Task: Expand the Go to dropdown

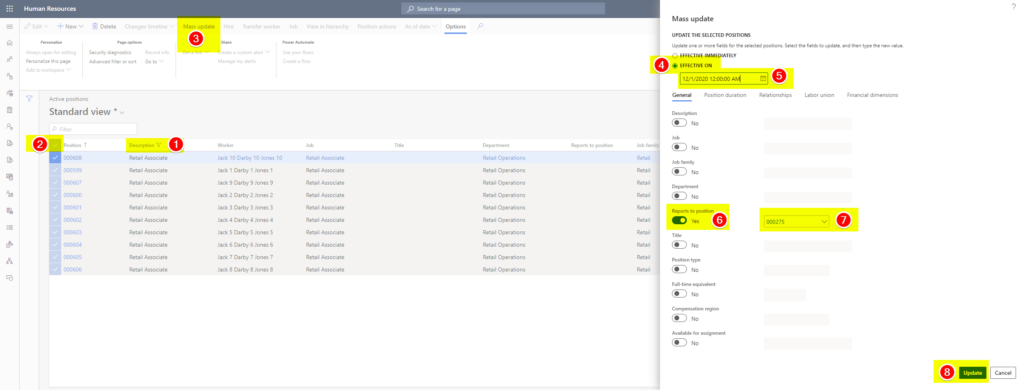Action: click(x=154, y=61)
